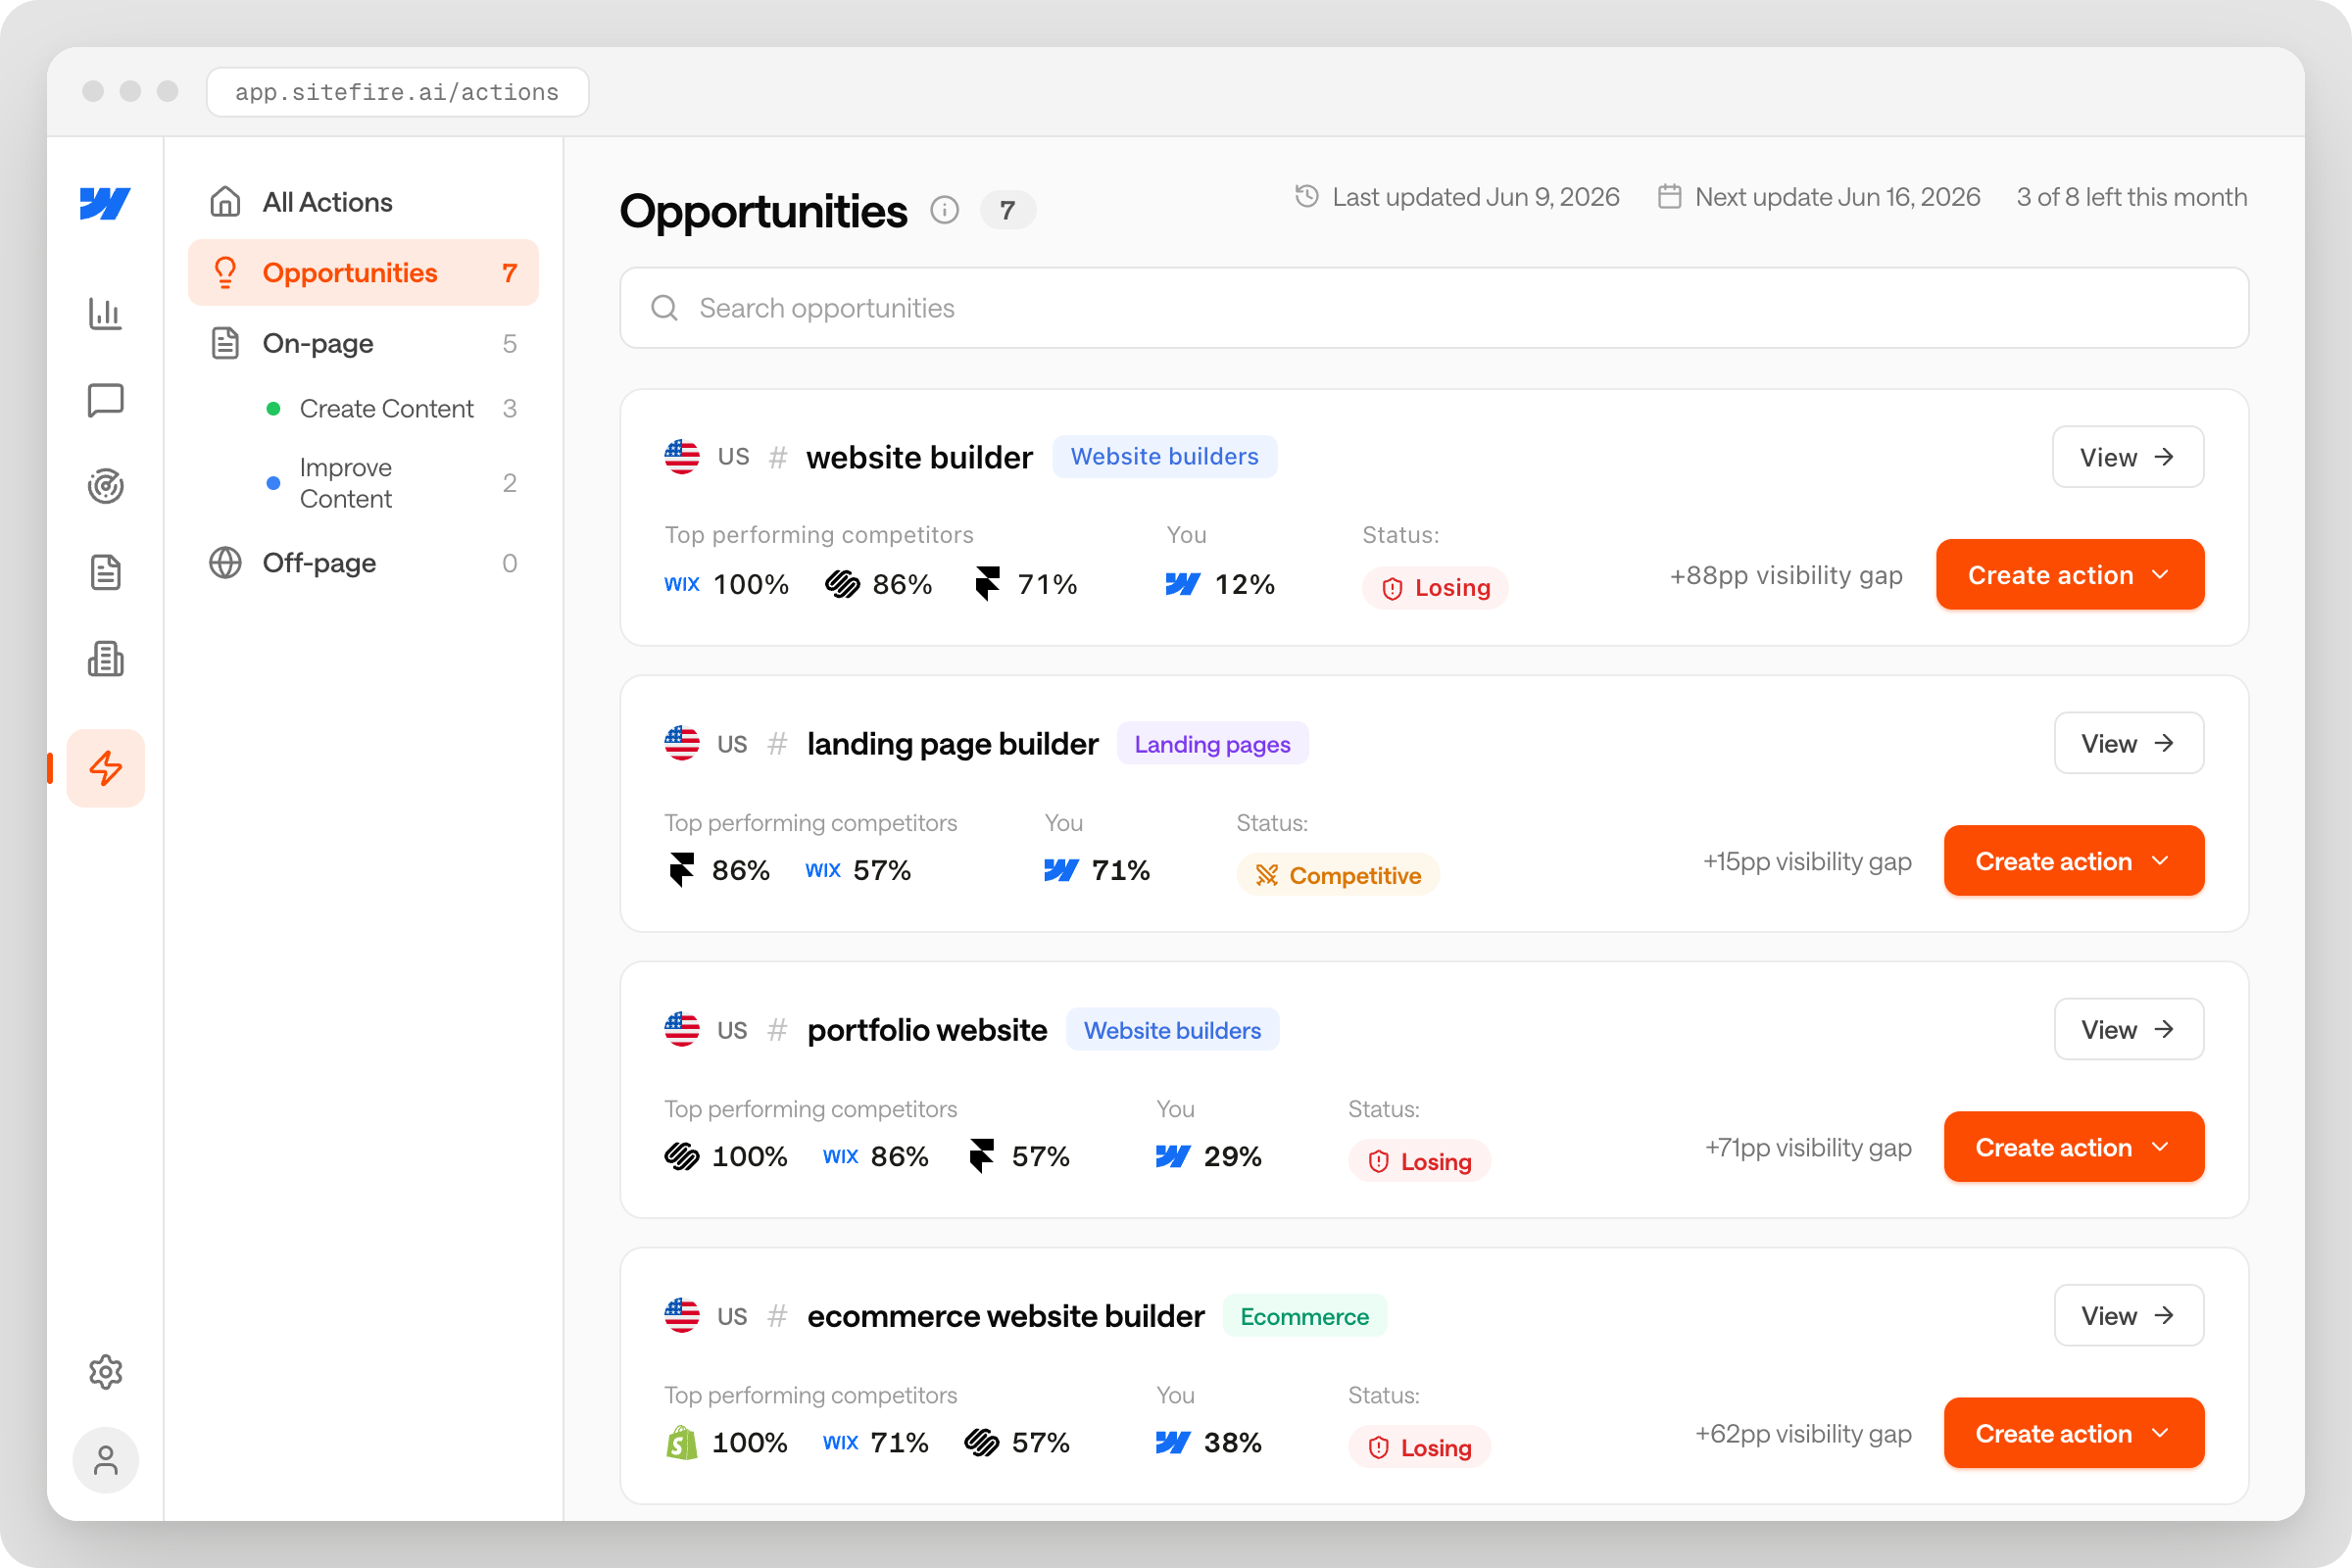2352x1568 pixels.
Task: Open Create action dropdown for landing page builder
Action: point(2074,860)
